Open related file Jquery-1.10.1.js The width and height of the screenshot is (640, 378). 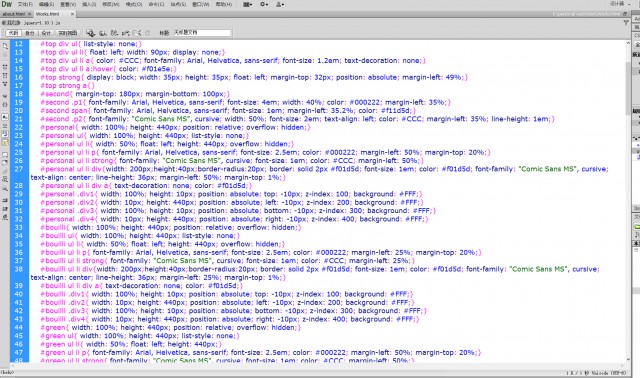click(42, 23)
